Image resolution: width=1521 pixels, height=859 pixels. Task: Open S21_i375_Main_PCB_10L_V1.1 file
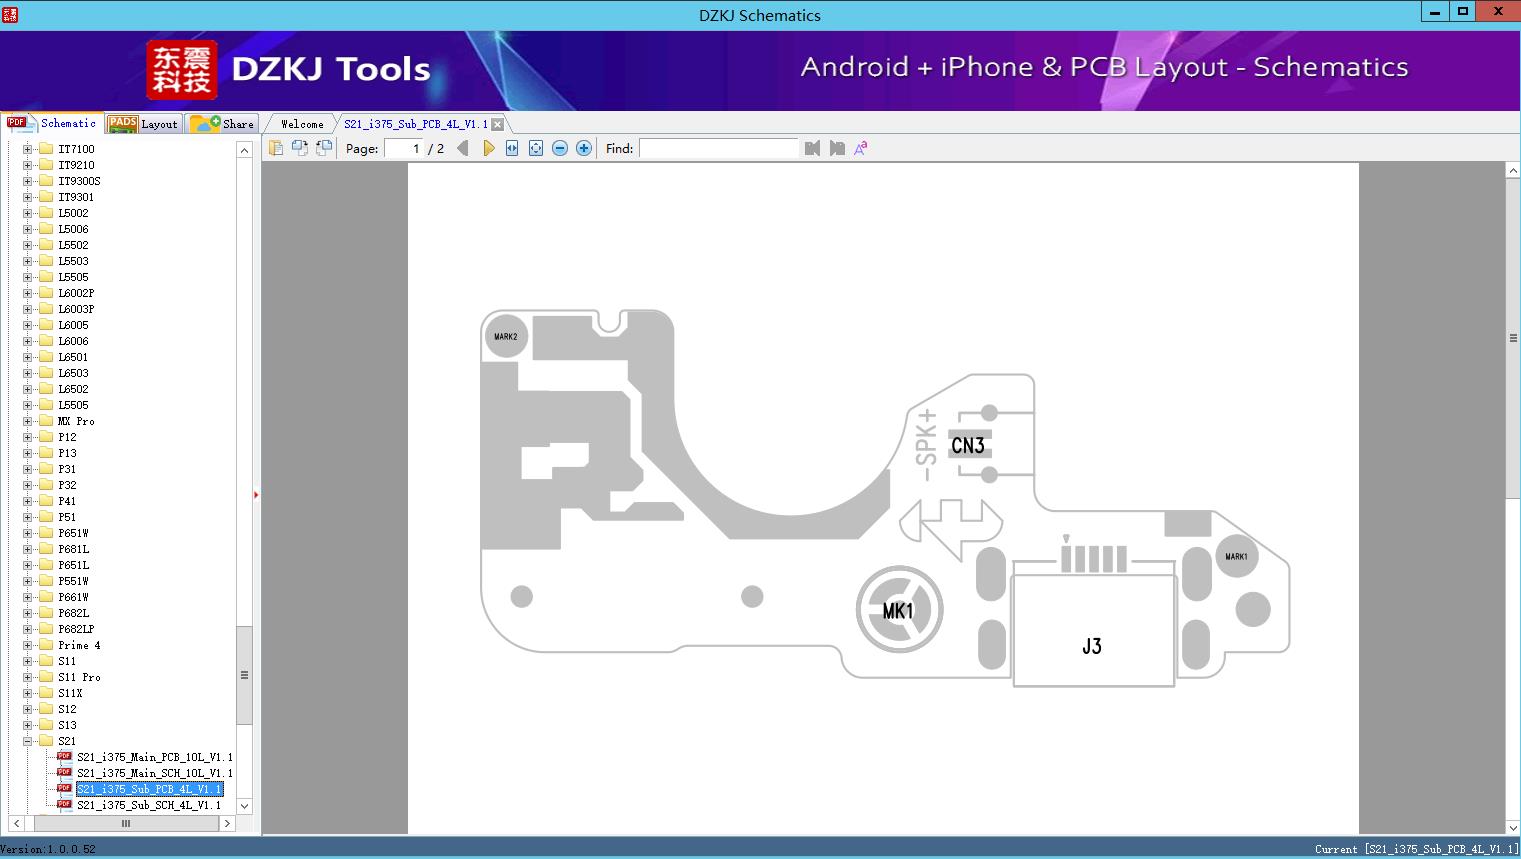(x=154, y=757)
